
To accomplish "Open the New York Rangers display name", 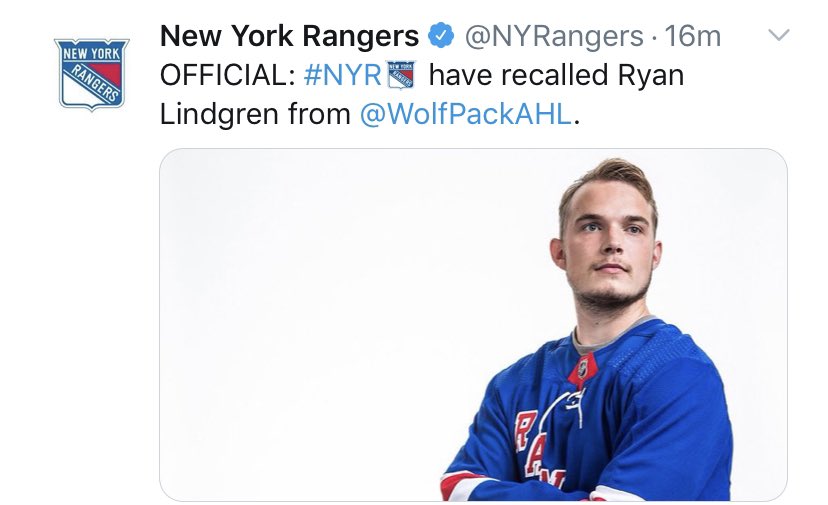I will coord(289,37).
